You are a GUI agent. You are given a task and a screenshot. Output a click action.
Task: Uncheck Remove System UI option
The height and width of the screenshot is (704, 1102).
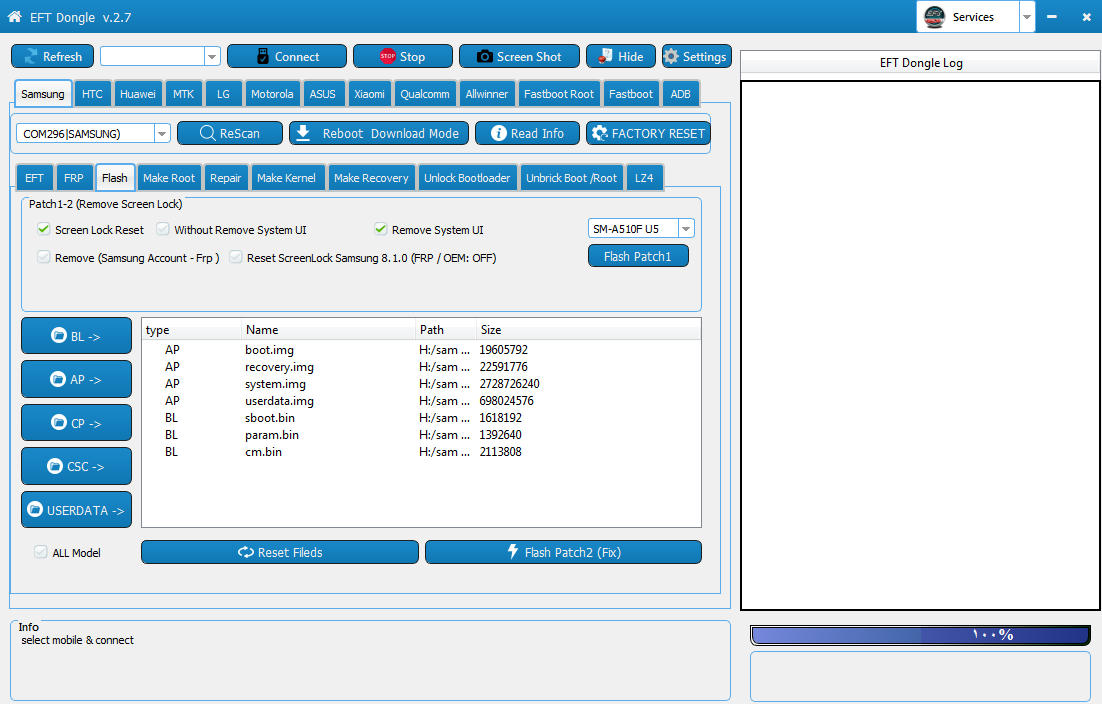[380, 229]
